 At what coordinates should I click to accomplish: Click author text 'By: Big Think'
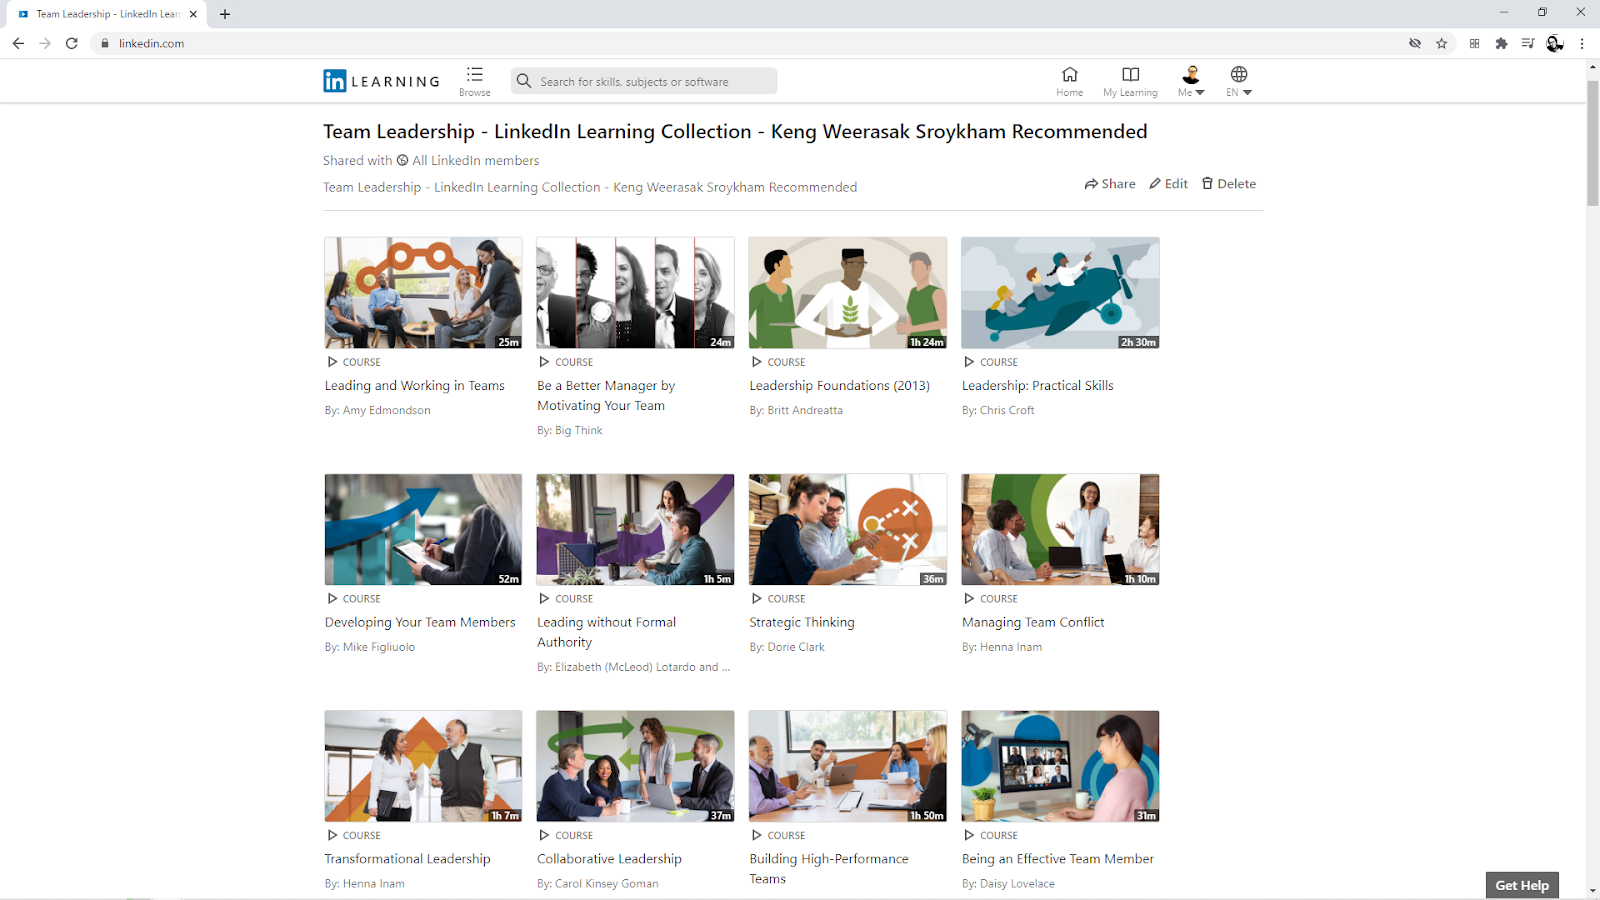pyautogui.click(x=570, y=431)
